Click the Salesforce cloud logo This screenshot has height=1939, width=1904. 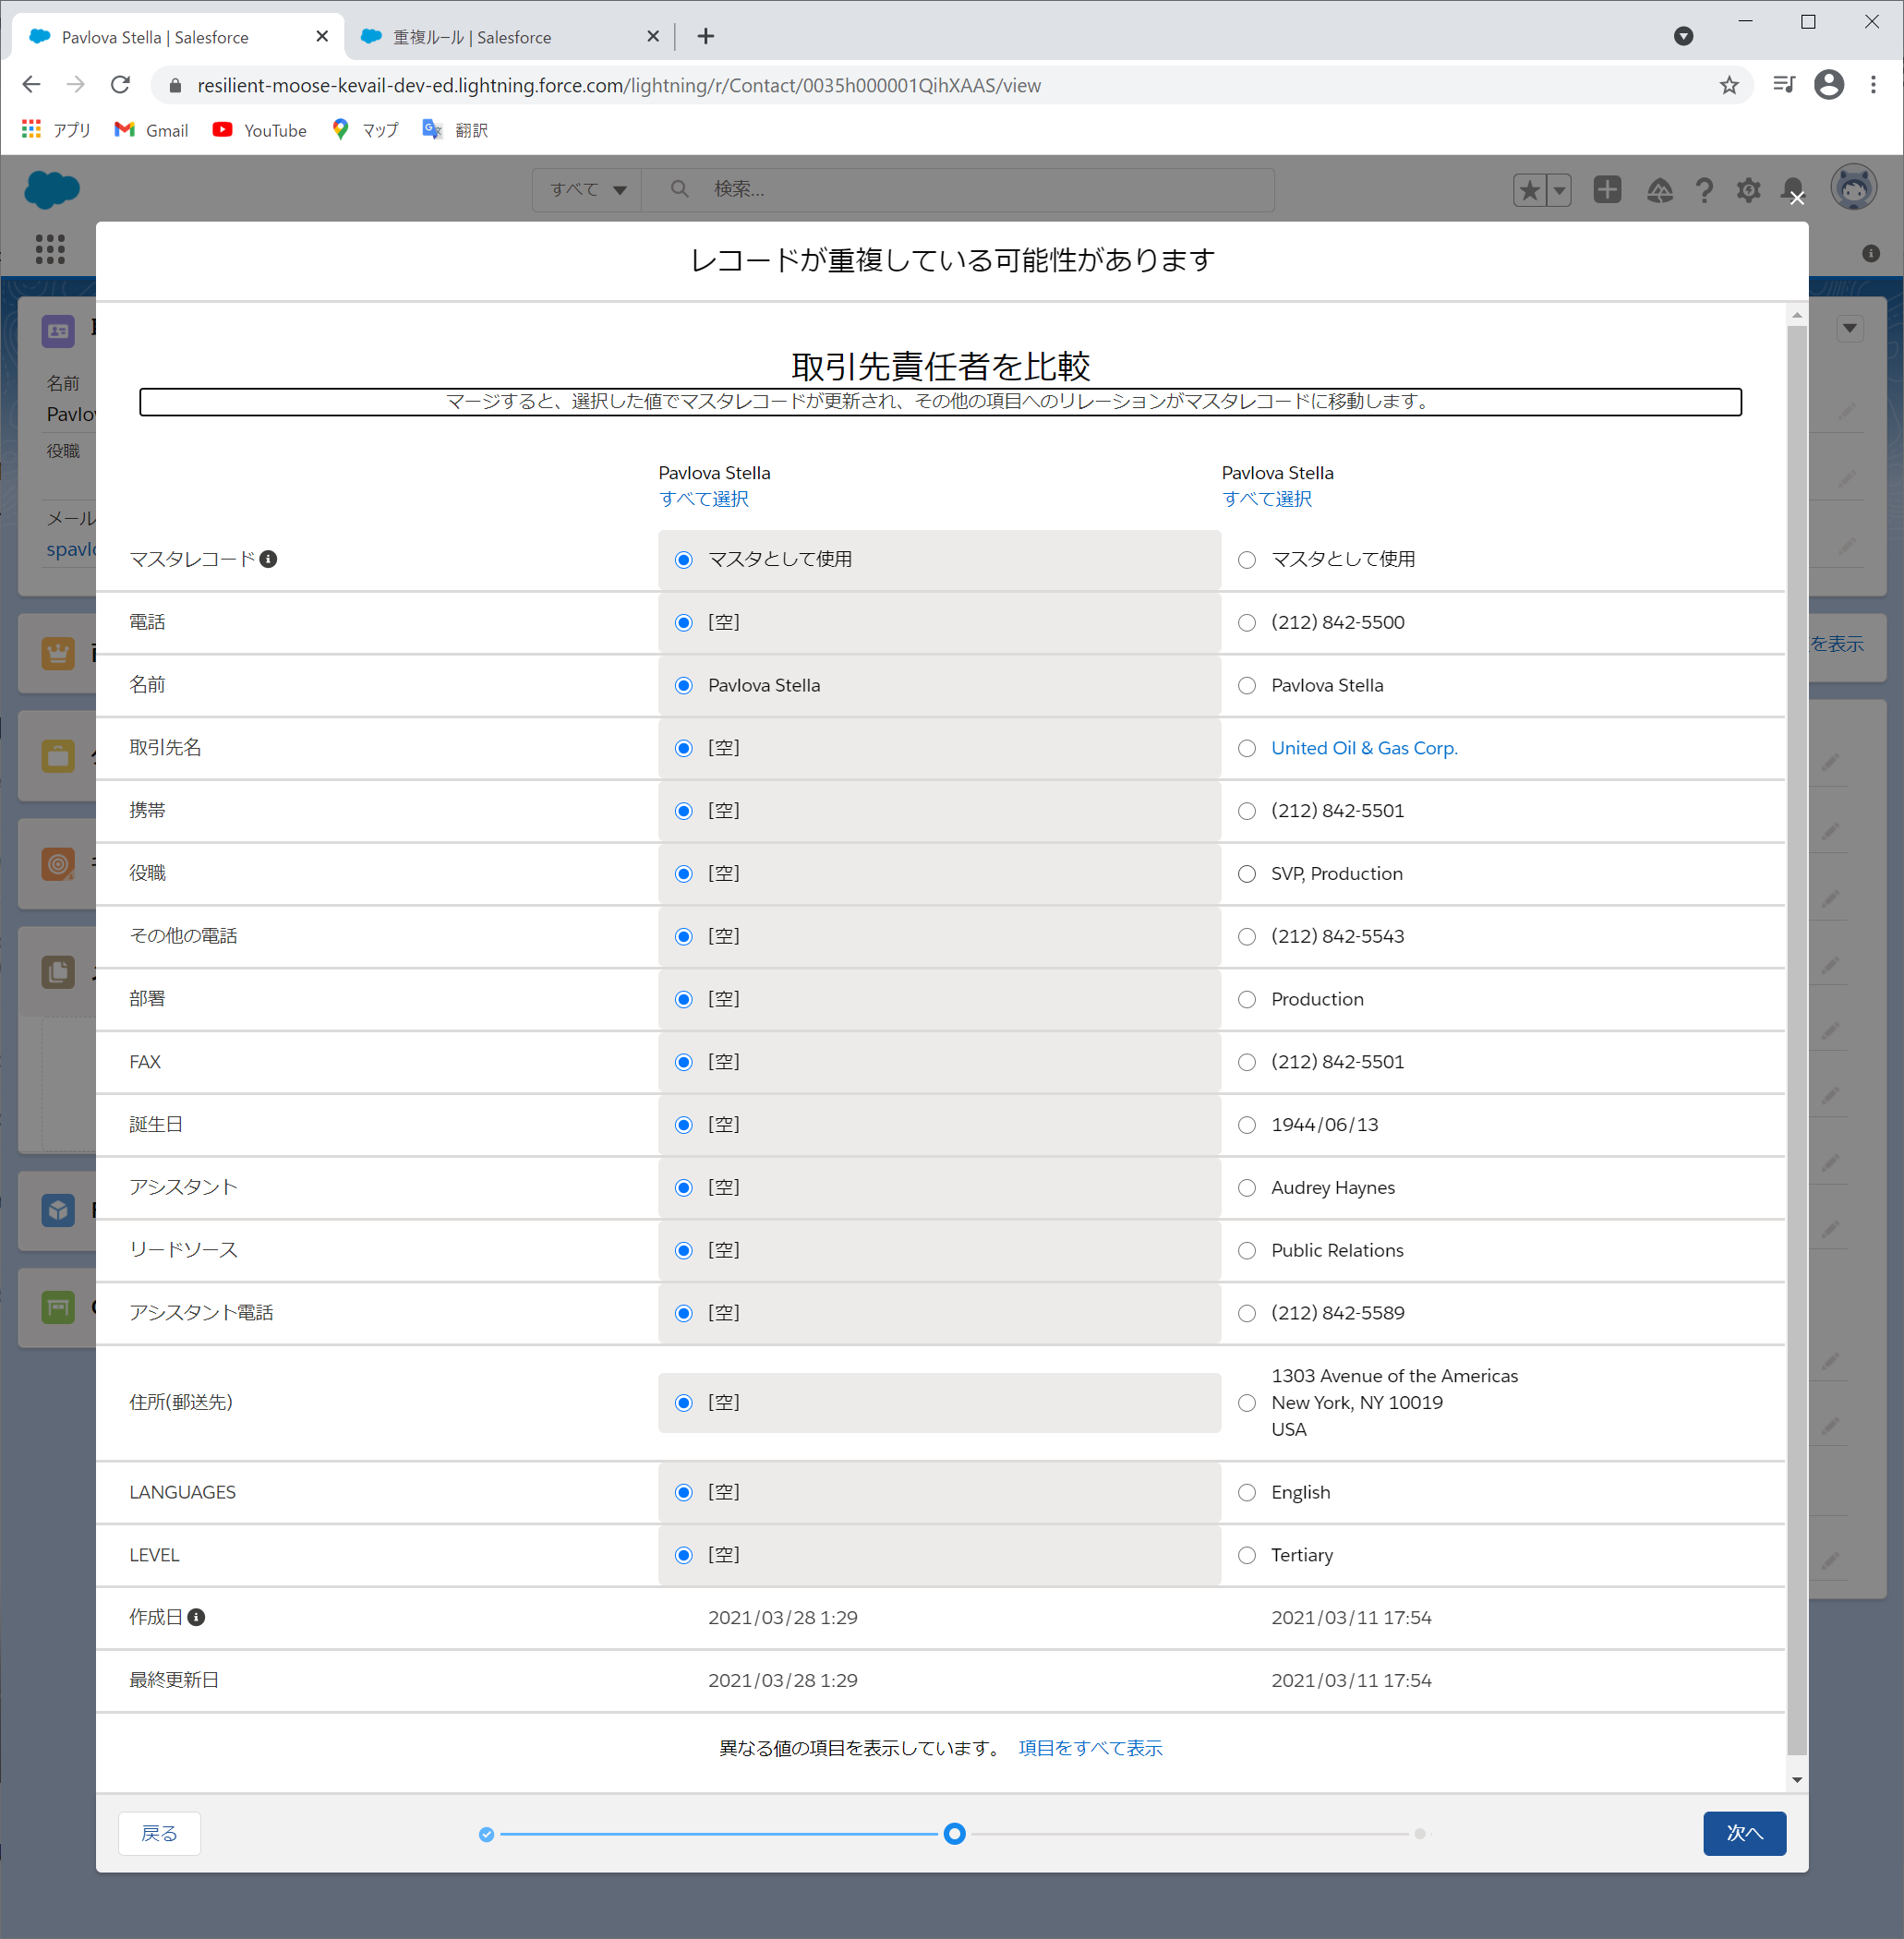[51, 189]
